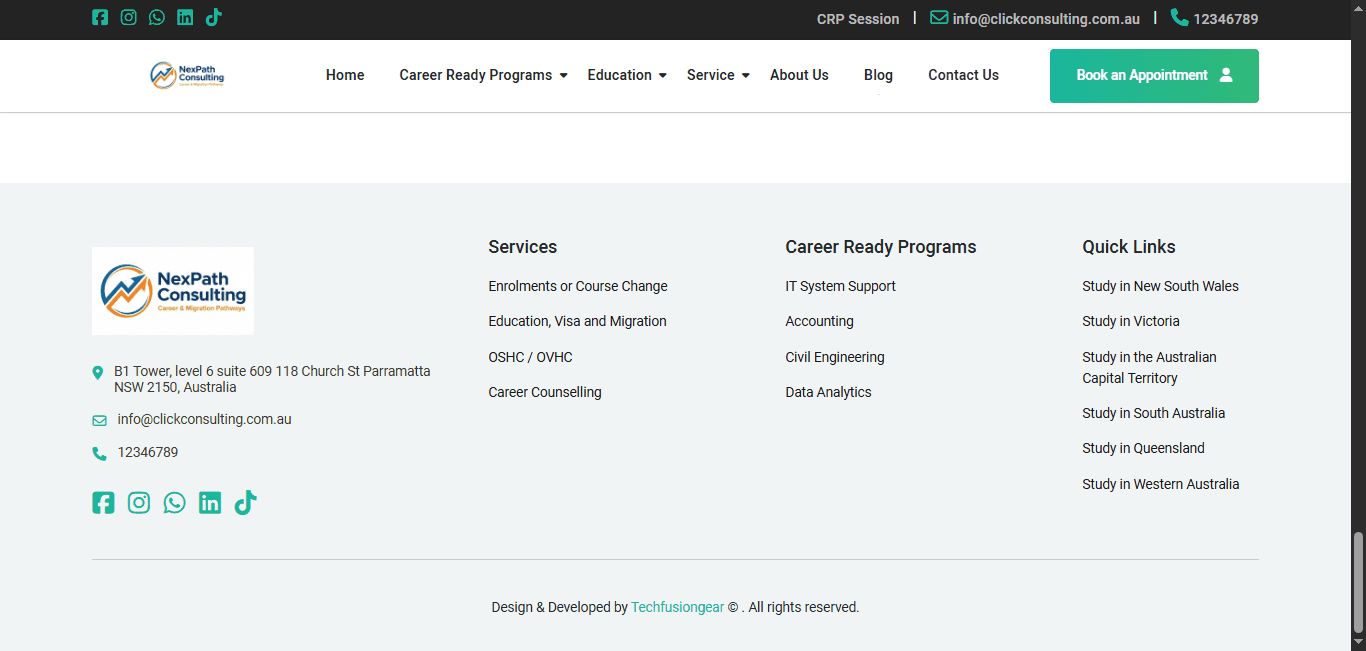The image size is (1366, 651).
Task: Click the Instagram icon in top bar
Action: tap(128, 17)
